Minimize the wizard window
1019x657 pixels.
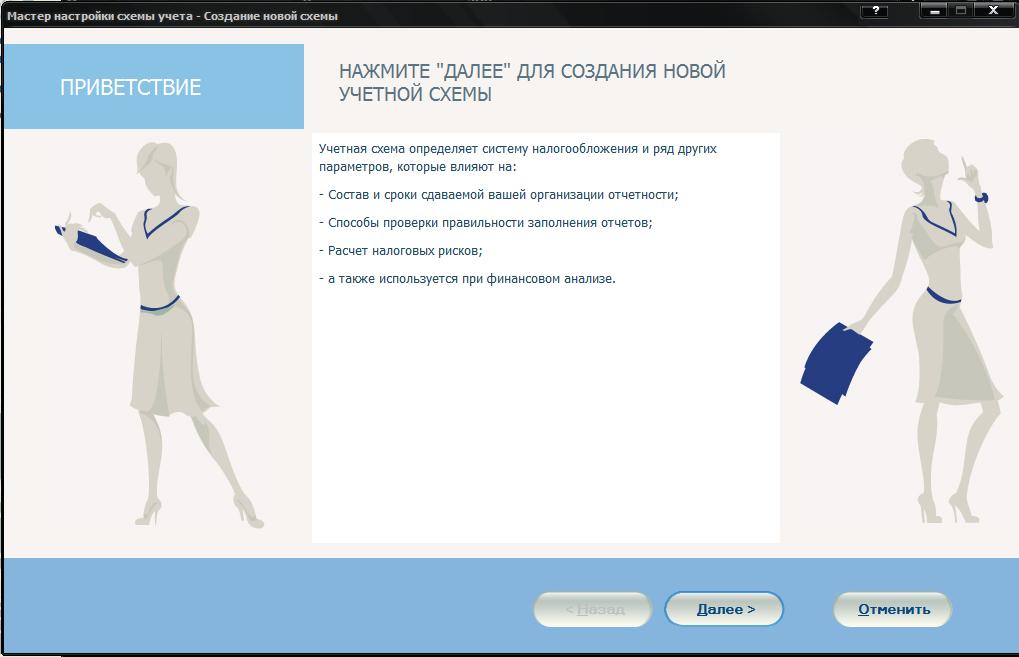[x=935, y=10]
